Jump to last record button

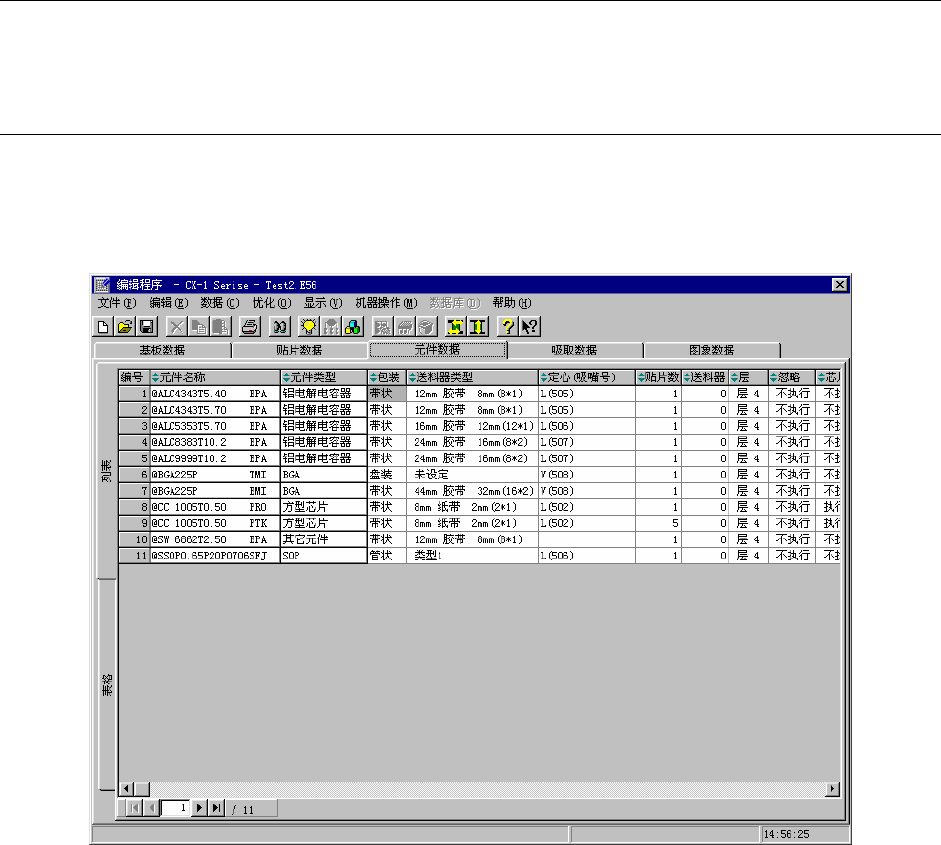coord(216,808)
